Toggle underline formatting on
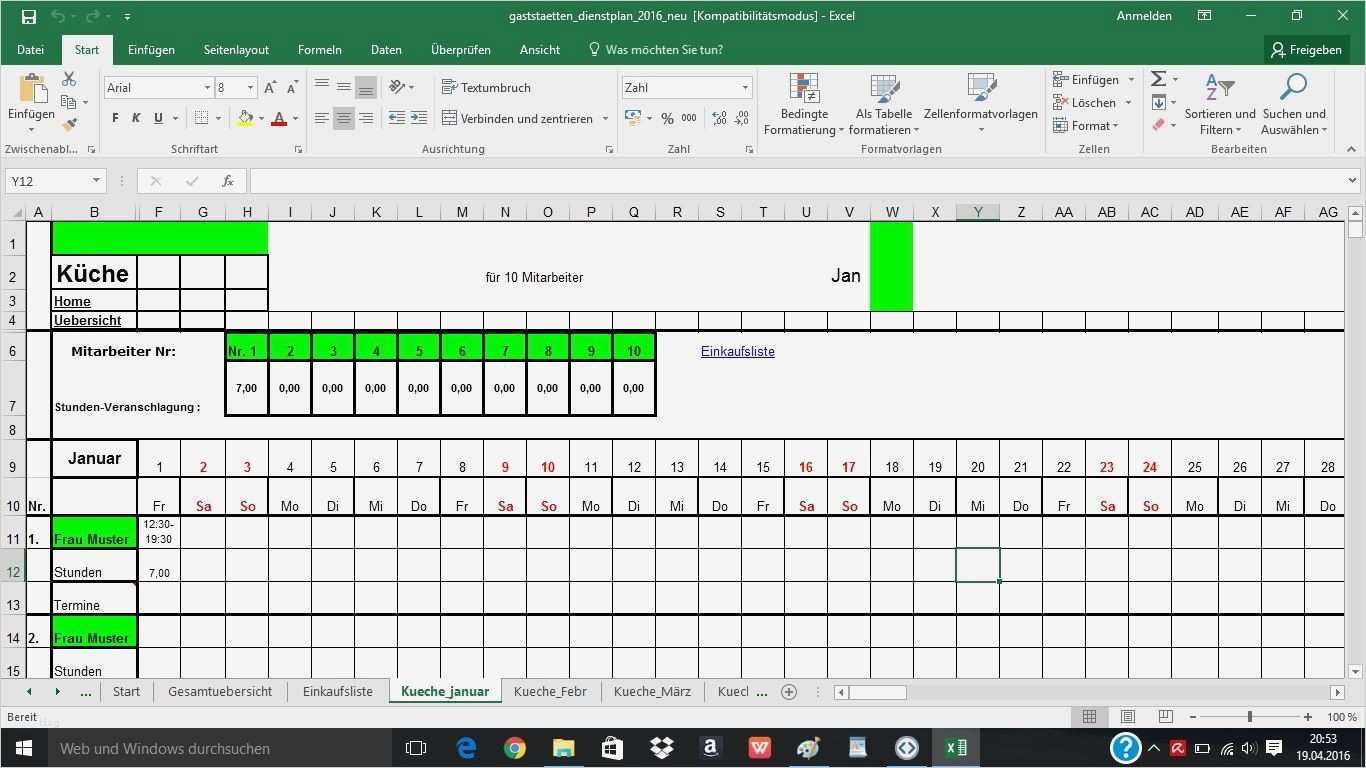This screenshot has width=1366, height=768. 158,118
